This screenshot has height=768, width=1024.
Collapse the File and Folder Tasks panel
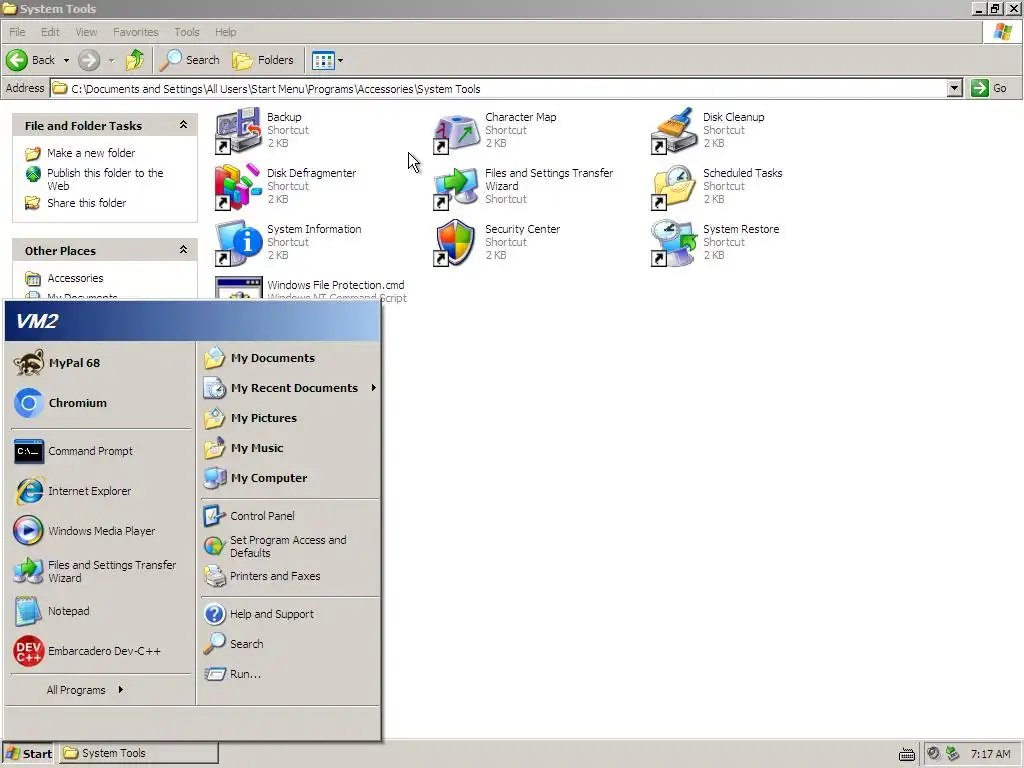point(184,125)
